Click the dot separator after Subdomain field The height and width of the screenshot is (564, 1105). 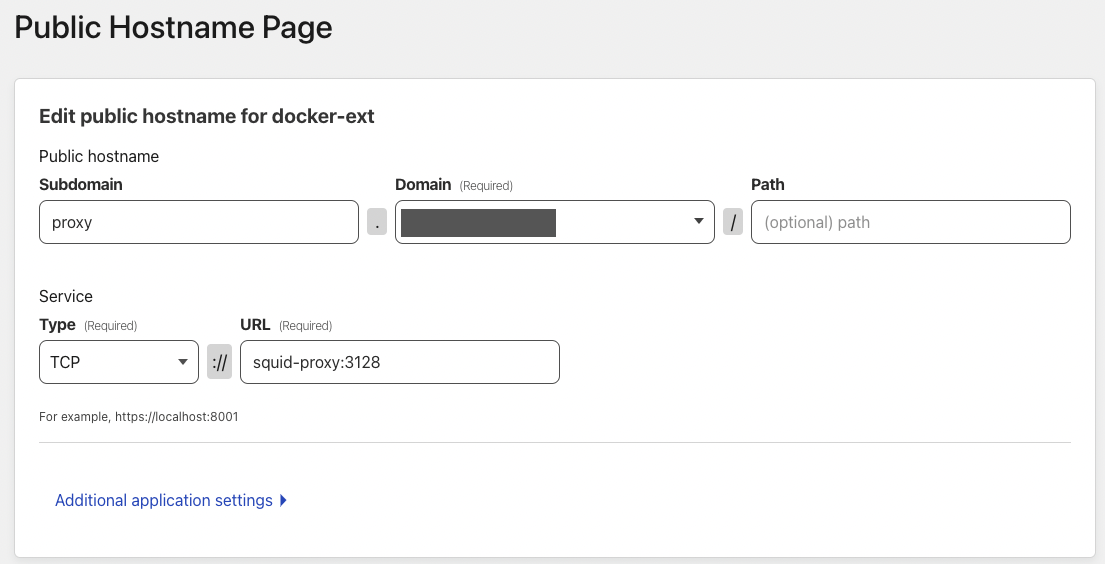tap(376, 223)
